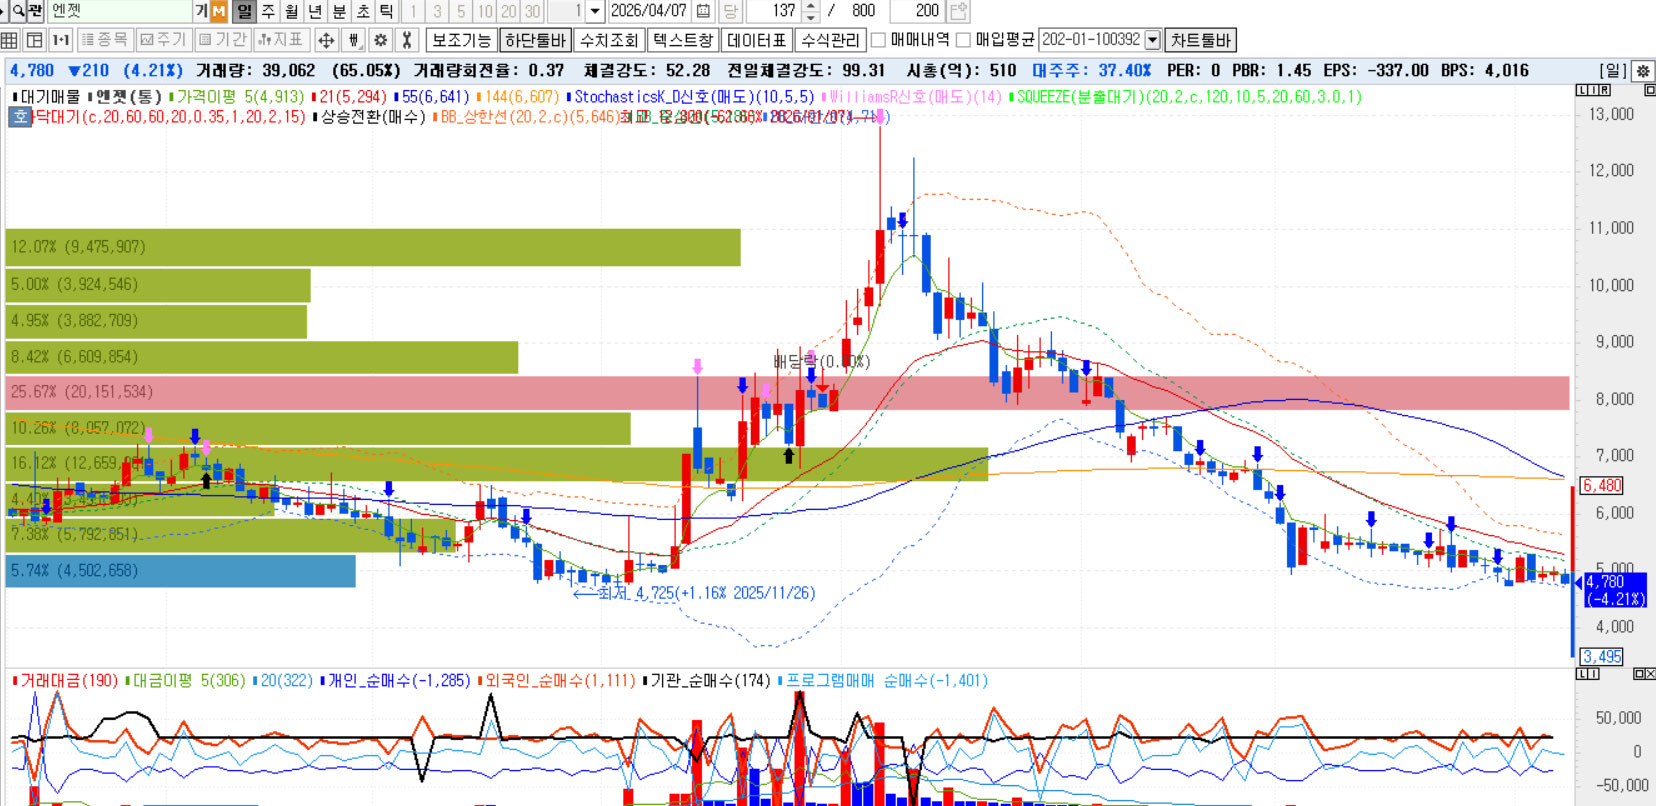Select the 12.07% green volume-profile bar
The image size is (1656, 806).
[x=373, y=247]
